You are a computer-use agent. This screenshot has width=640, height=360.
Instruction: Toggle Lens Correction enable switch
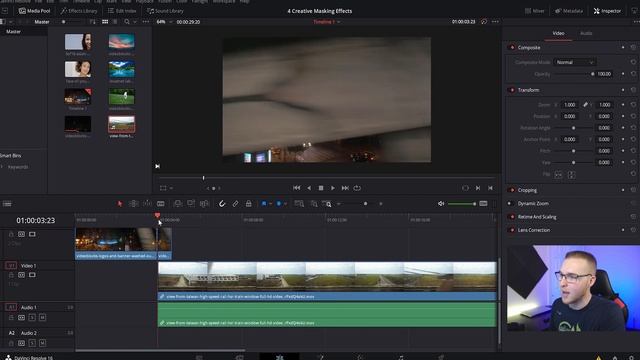pos(512,230)
